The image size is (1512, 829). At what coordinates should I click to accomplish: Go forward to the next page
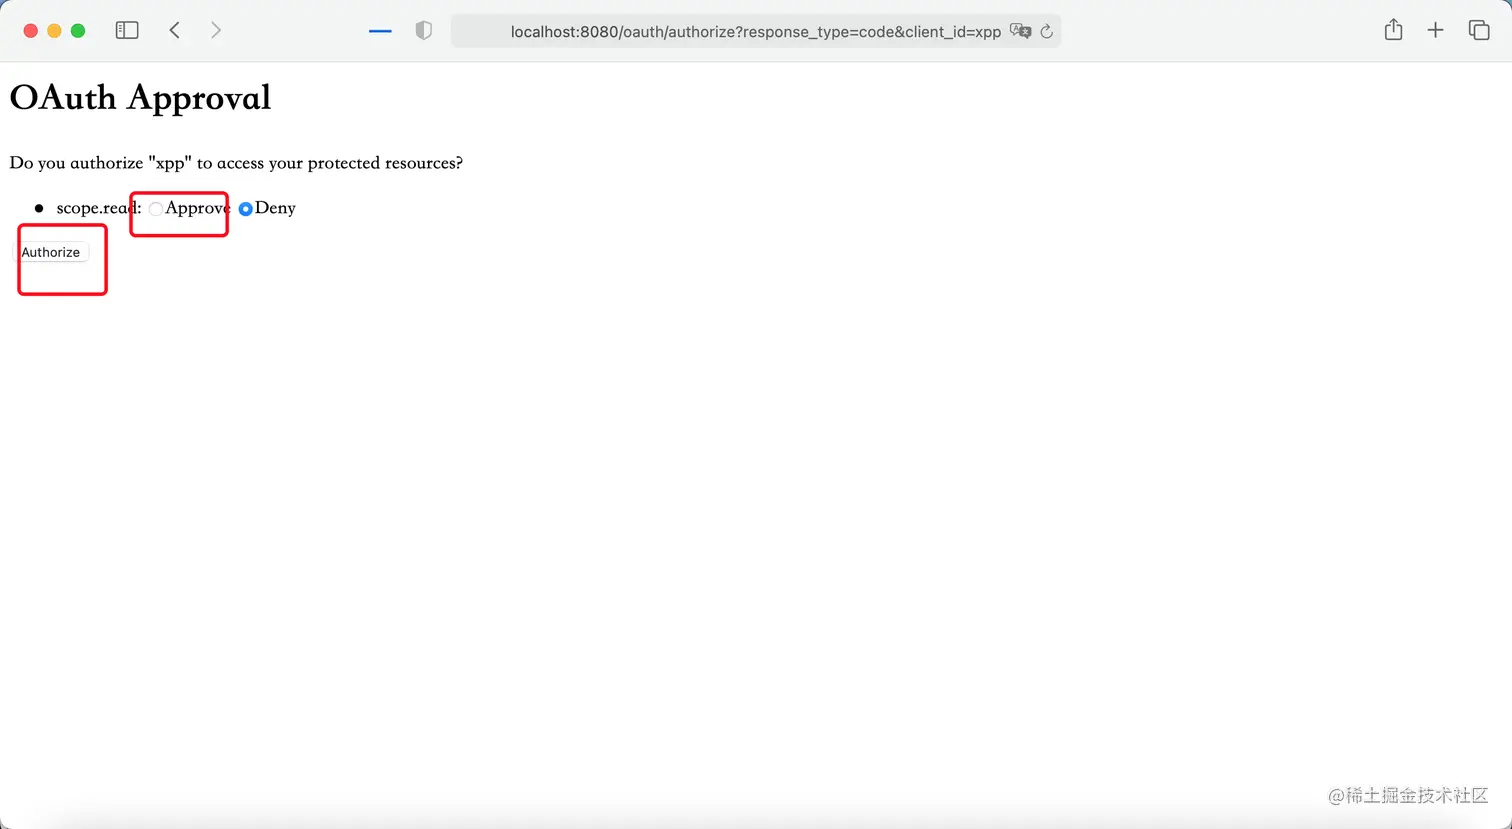pos(216,31)
